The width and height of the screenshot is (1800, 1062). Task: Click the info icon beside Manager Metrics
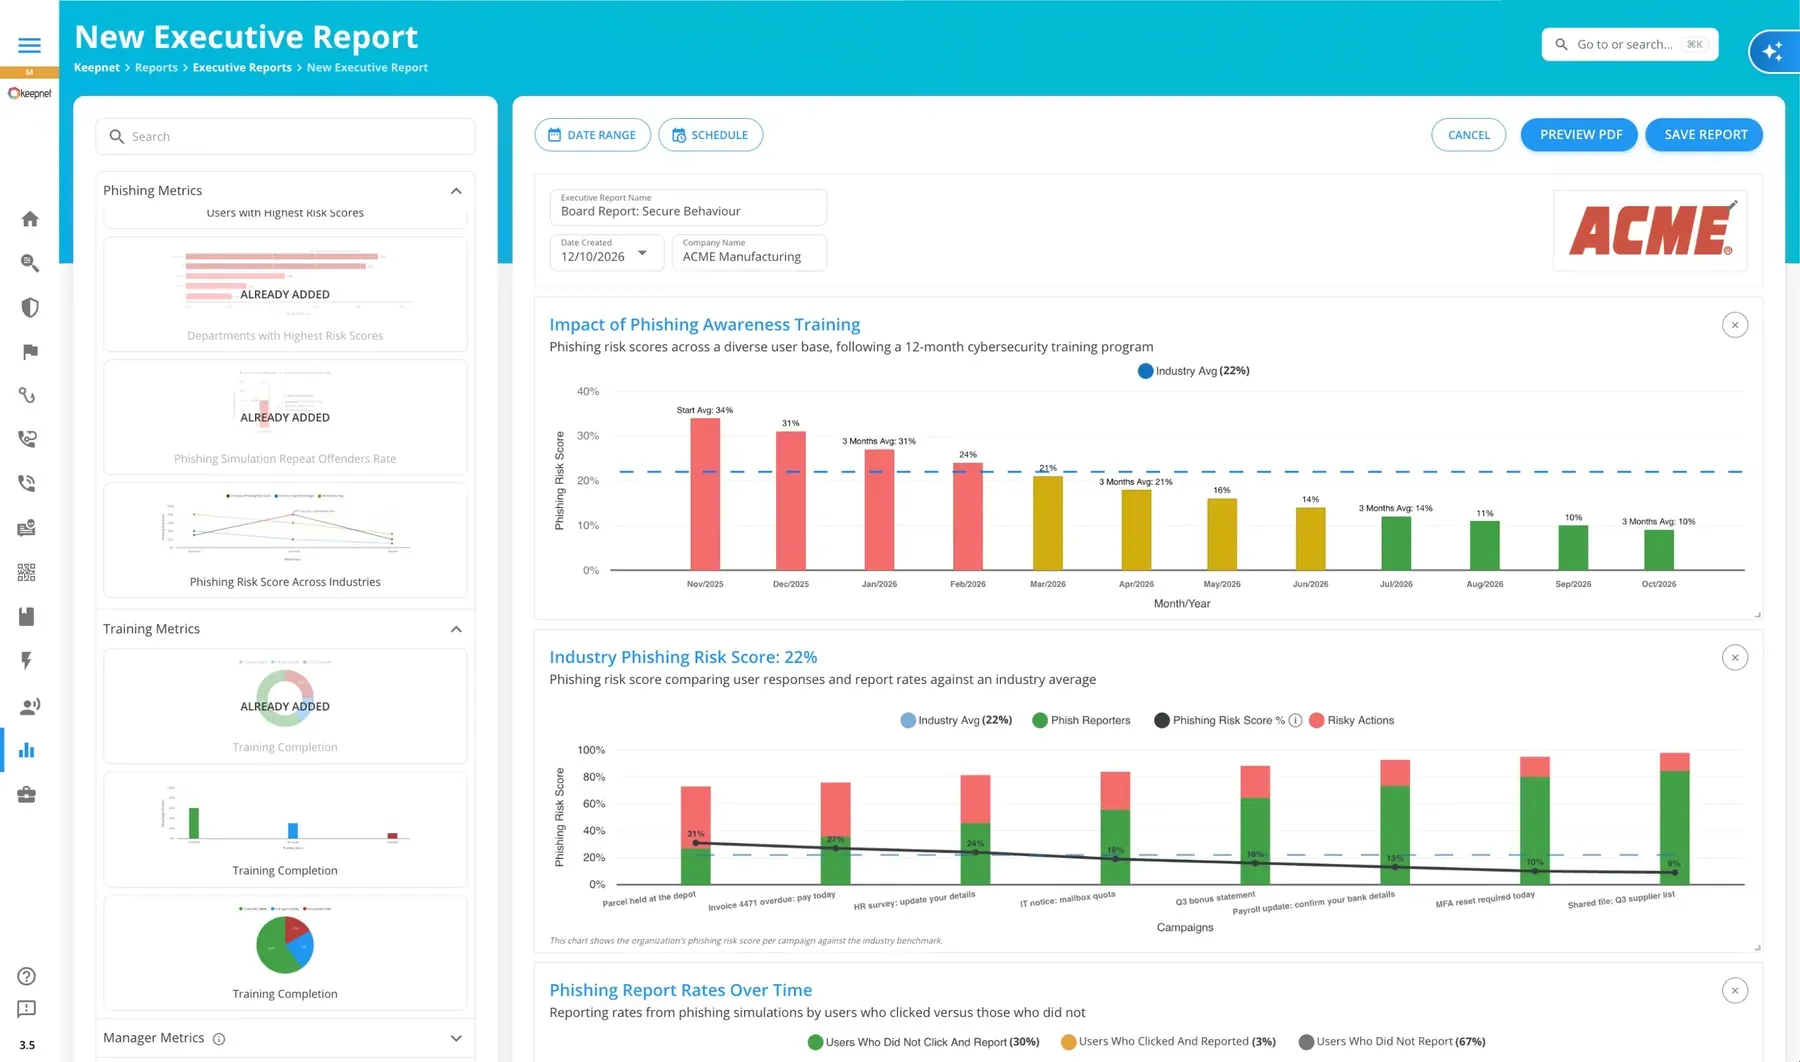click(219, 1039)
